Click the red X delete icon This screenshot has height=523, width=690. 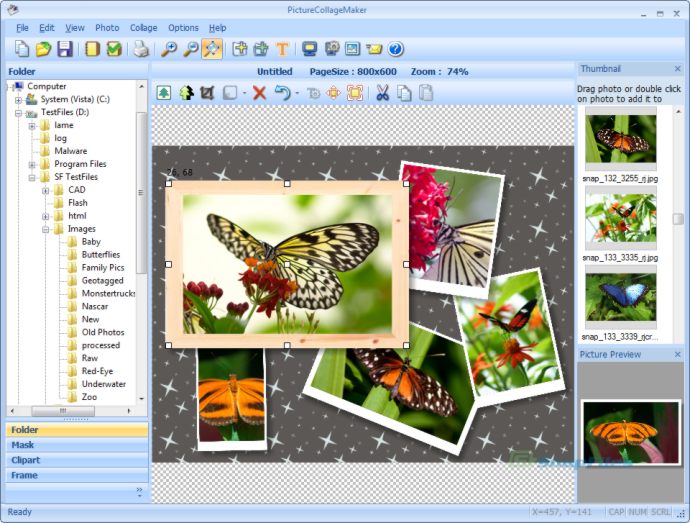pos(259,93)
